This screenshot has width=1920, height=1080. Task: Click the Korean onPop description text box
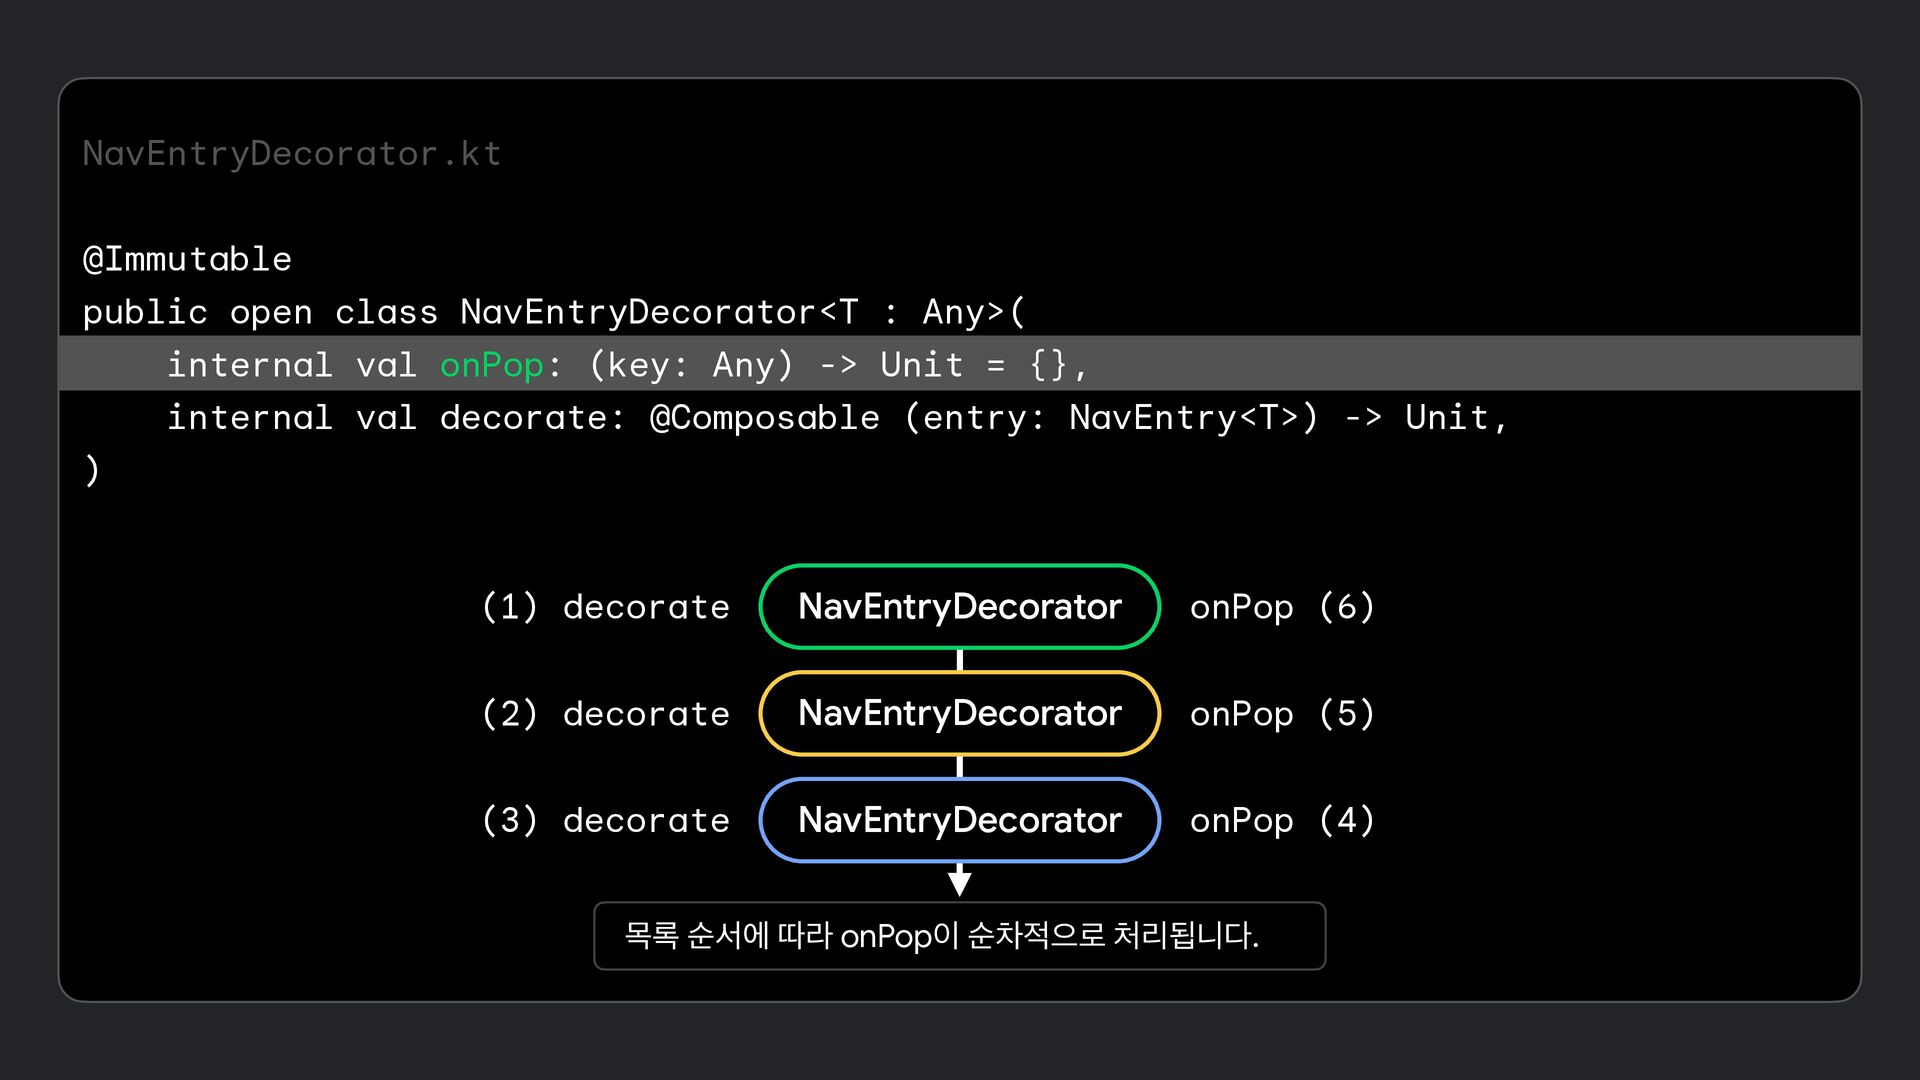click(x=959, y=936)
